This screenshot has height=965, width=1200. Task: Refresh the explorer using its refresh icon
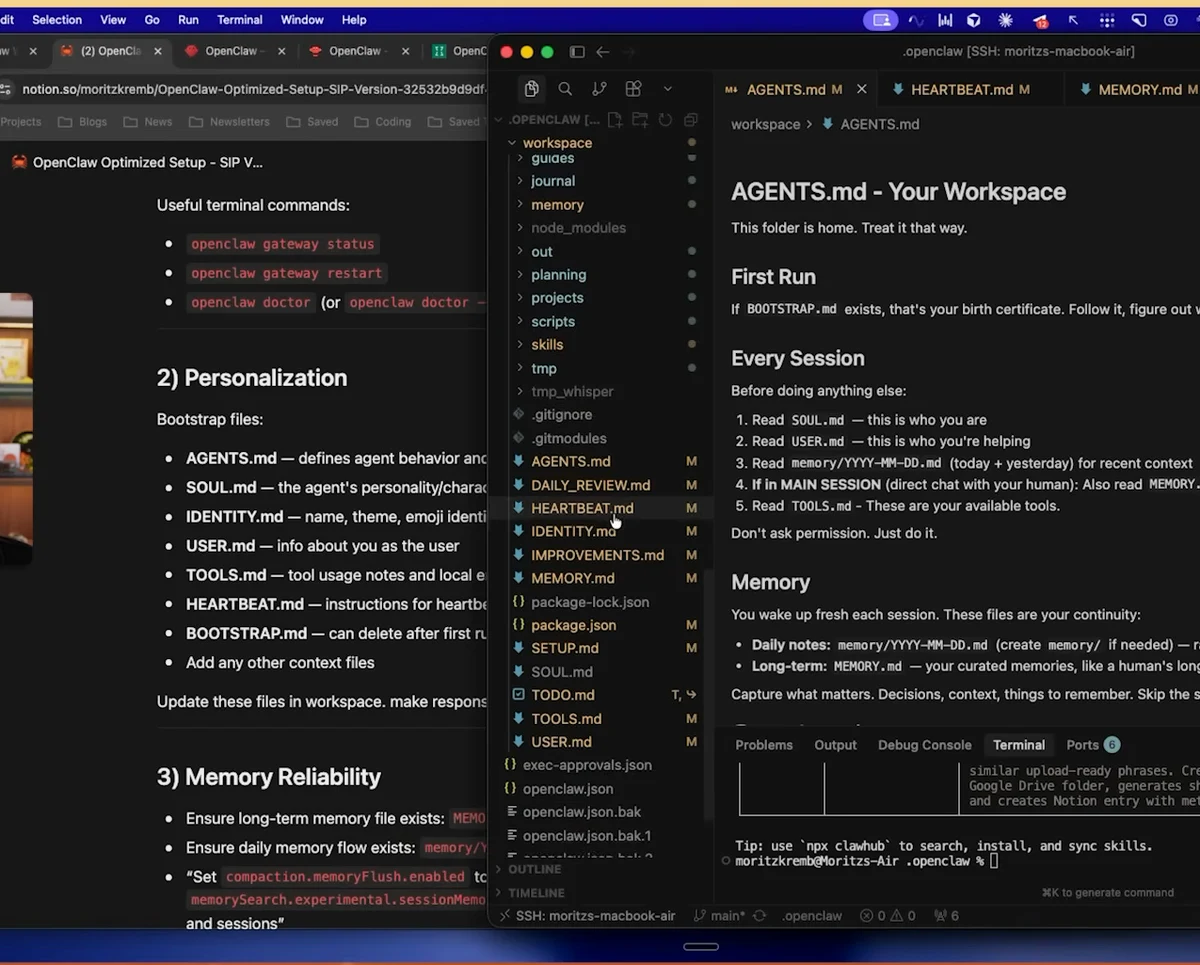pos(665,118)
